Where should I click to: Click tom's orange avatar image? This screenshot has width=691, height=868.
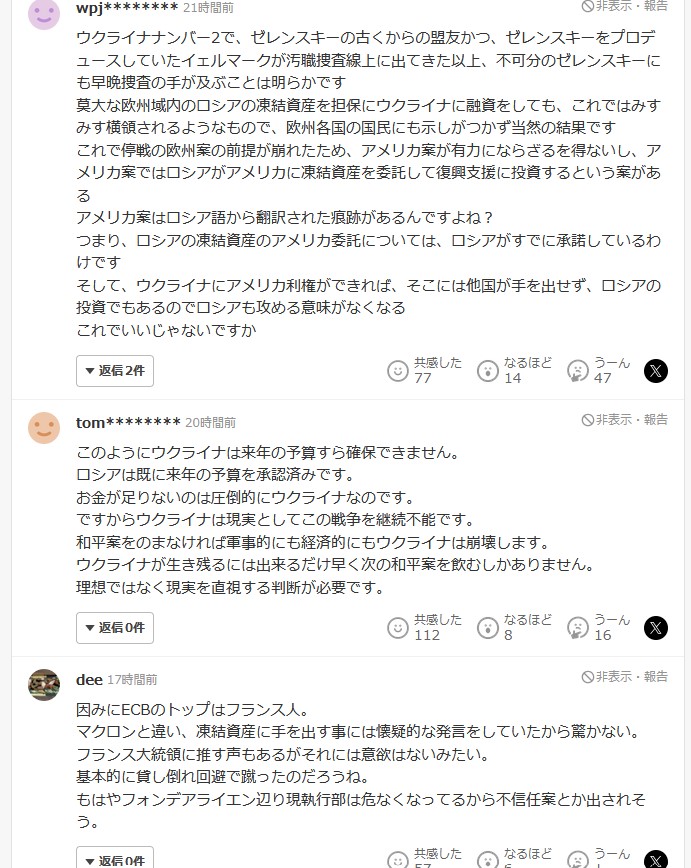pyautogui.click(x=44, y=428)
